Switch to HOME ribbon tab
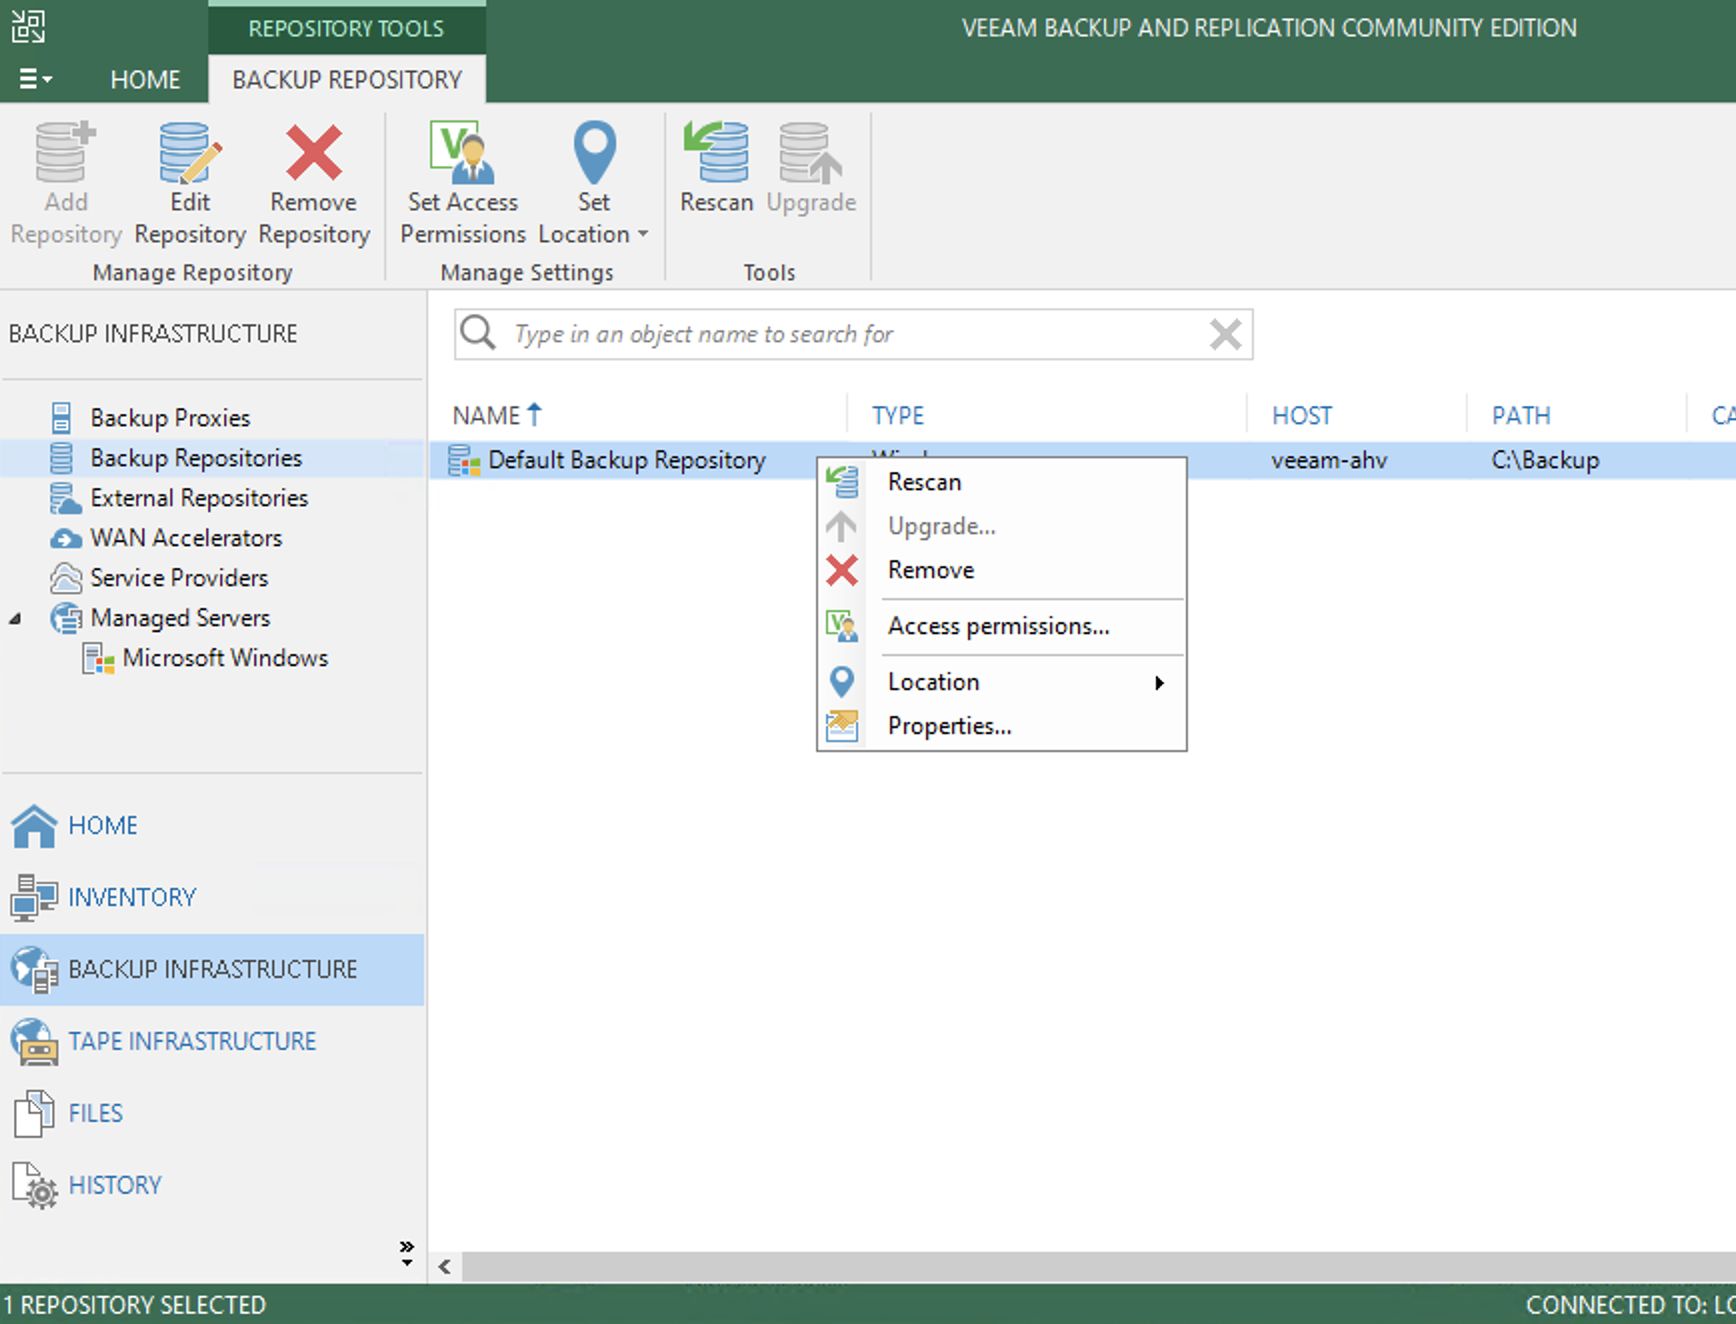Viewport: 1736px width, 1324px height. click(145, 79)
